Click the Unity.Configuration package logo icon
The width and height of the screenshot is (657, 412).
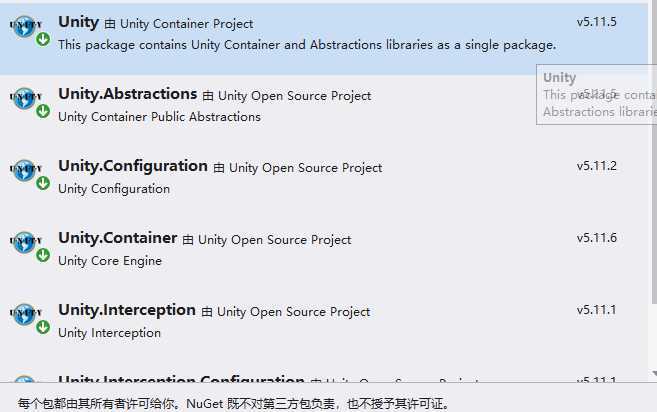(24, 170)
